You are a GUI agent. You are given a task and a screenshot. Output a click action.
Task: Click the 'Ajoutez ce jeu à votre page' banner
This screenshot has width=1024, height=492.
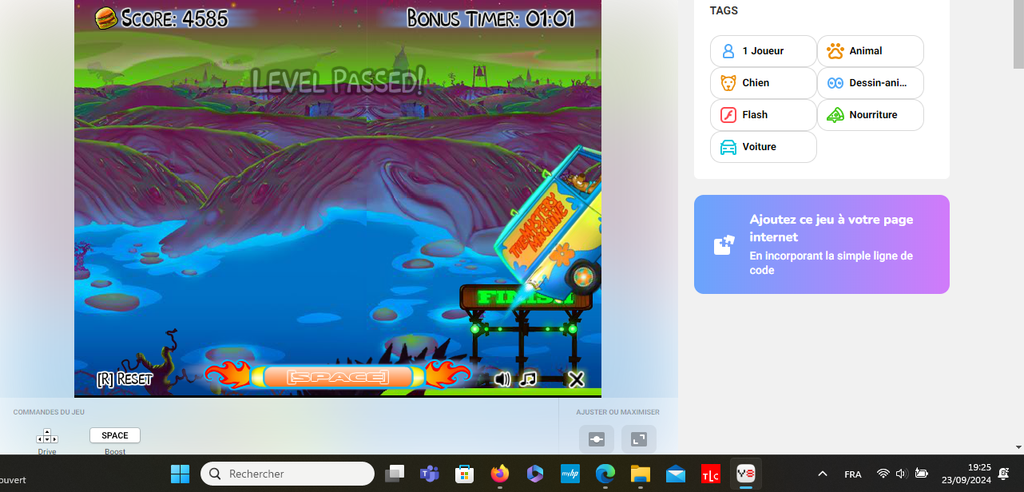pos(821,244)
